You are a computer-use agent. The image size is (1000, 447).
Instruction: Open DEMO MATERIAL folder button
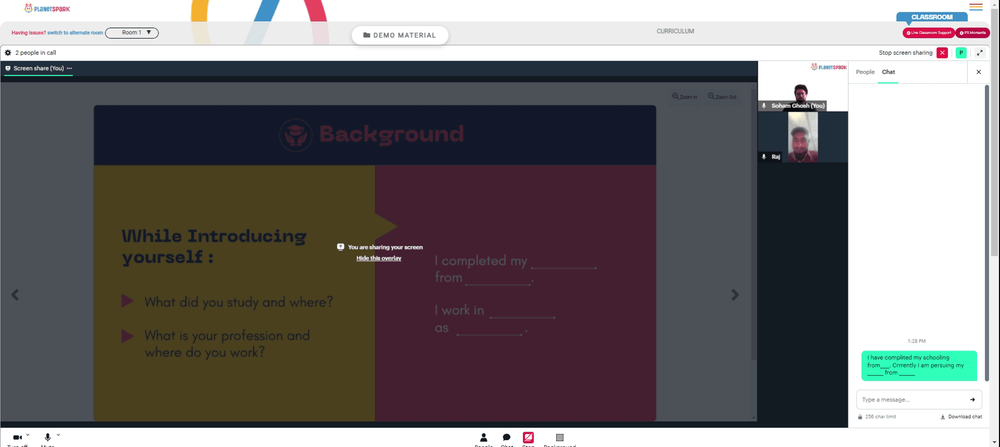(x=400, y=35)
